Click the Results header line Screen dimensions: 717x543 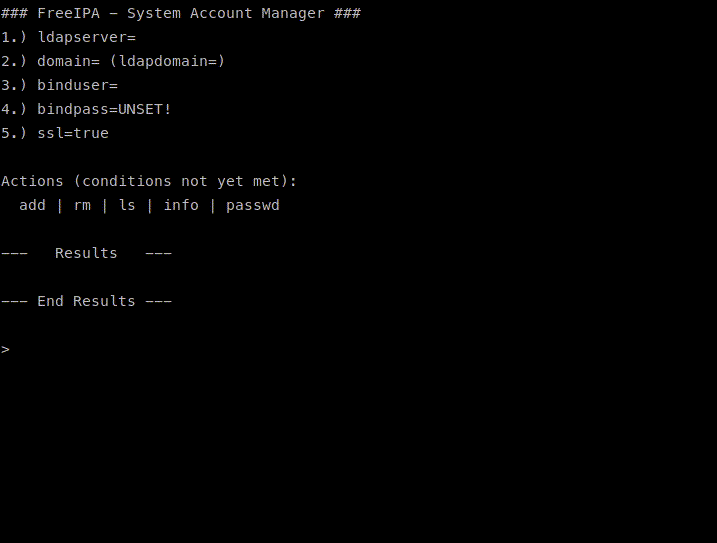pyautogui.click(x=86, y=253)
